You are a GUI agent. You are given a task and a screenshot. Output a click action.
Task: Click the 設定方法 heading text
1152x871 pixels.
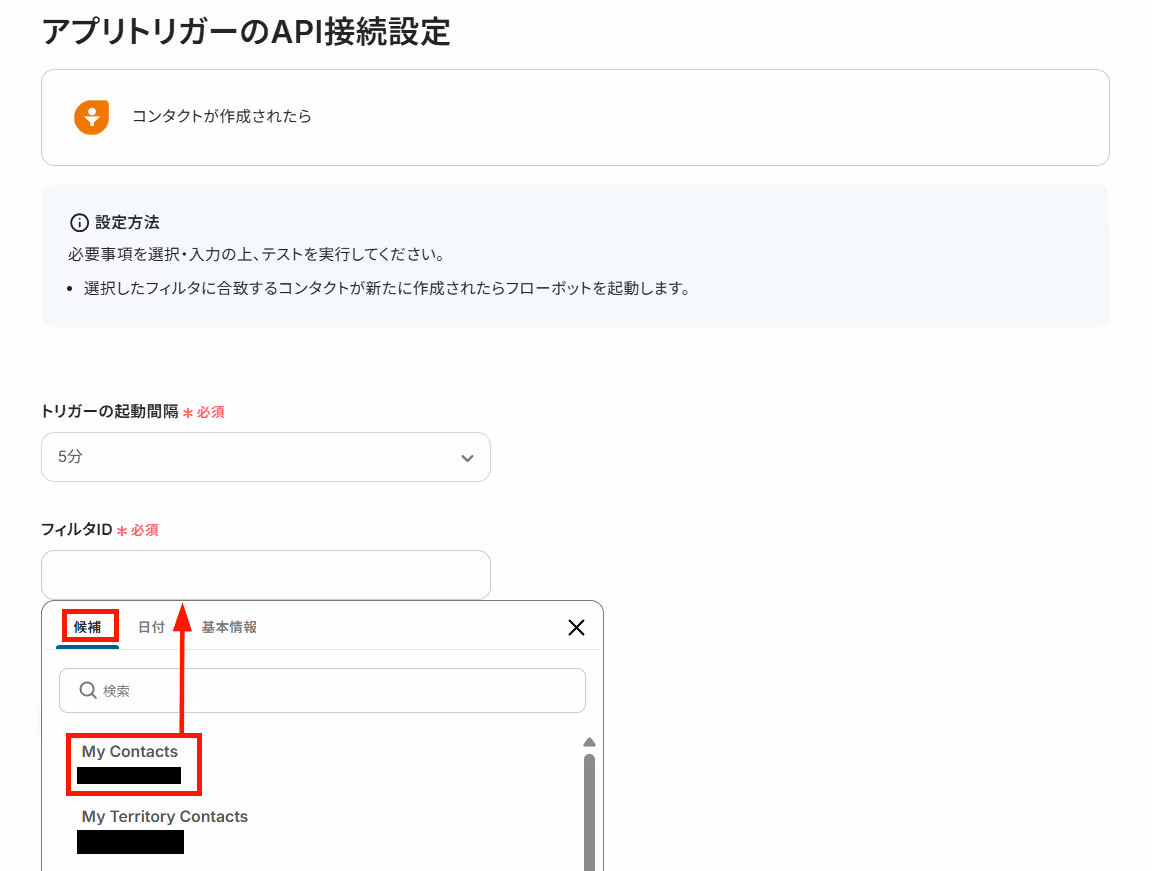click(x=127, y=223)
